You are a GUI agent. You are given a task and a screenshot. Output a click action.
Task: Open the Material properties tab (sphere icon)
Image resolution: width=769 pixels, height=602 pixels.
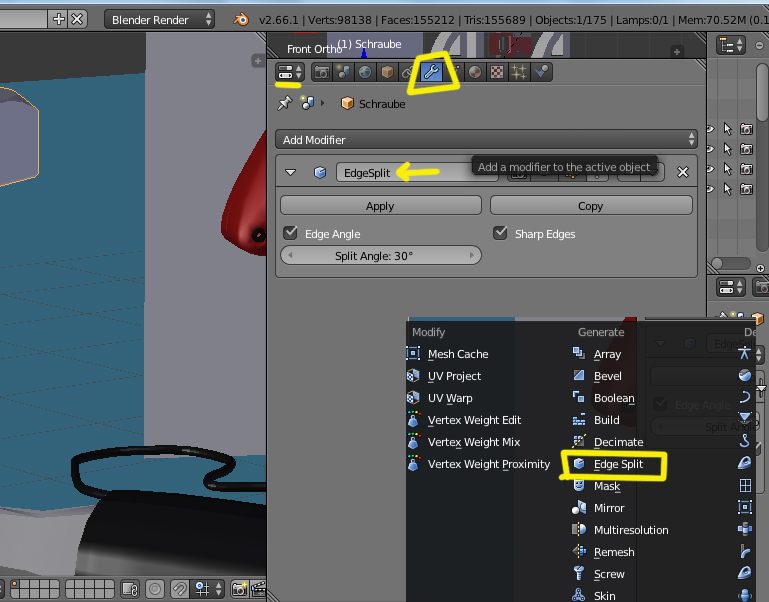(x=475, y=73)
